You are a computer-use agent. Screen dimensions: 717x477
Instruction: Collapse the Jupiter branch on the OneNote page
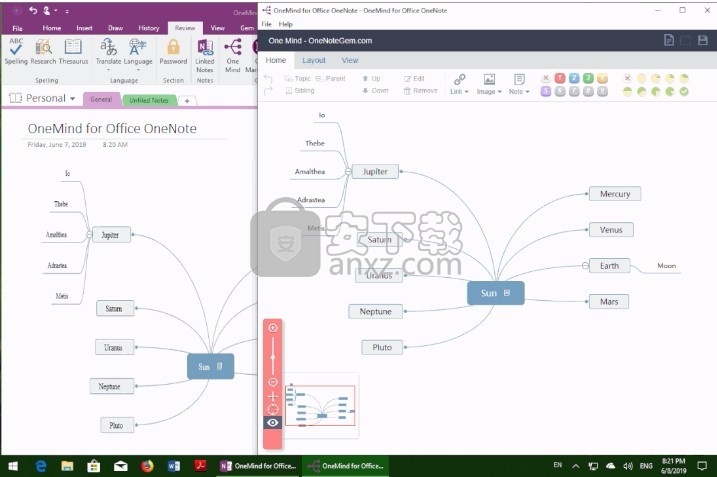(89, 235)
